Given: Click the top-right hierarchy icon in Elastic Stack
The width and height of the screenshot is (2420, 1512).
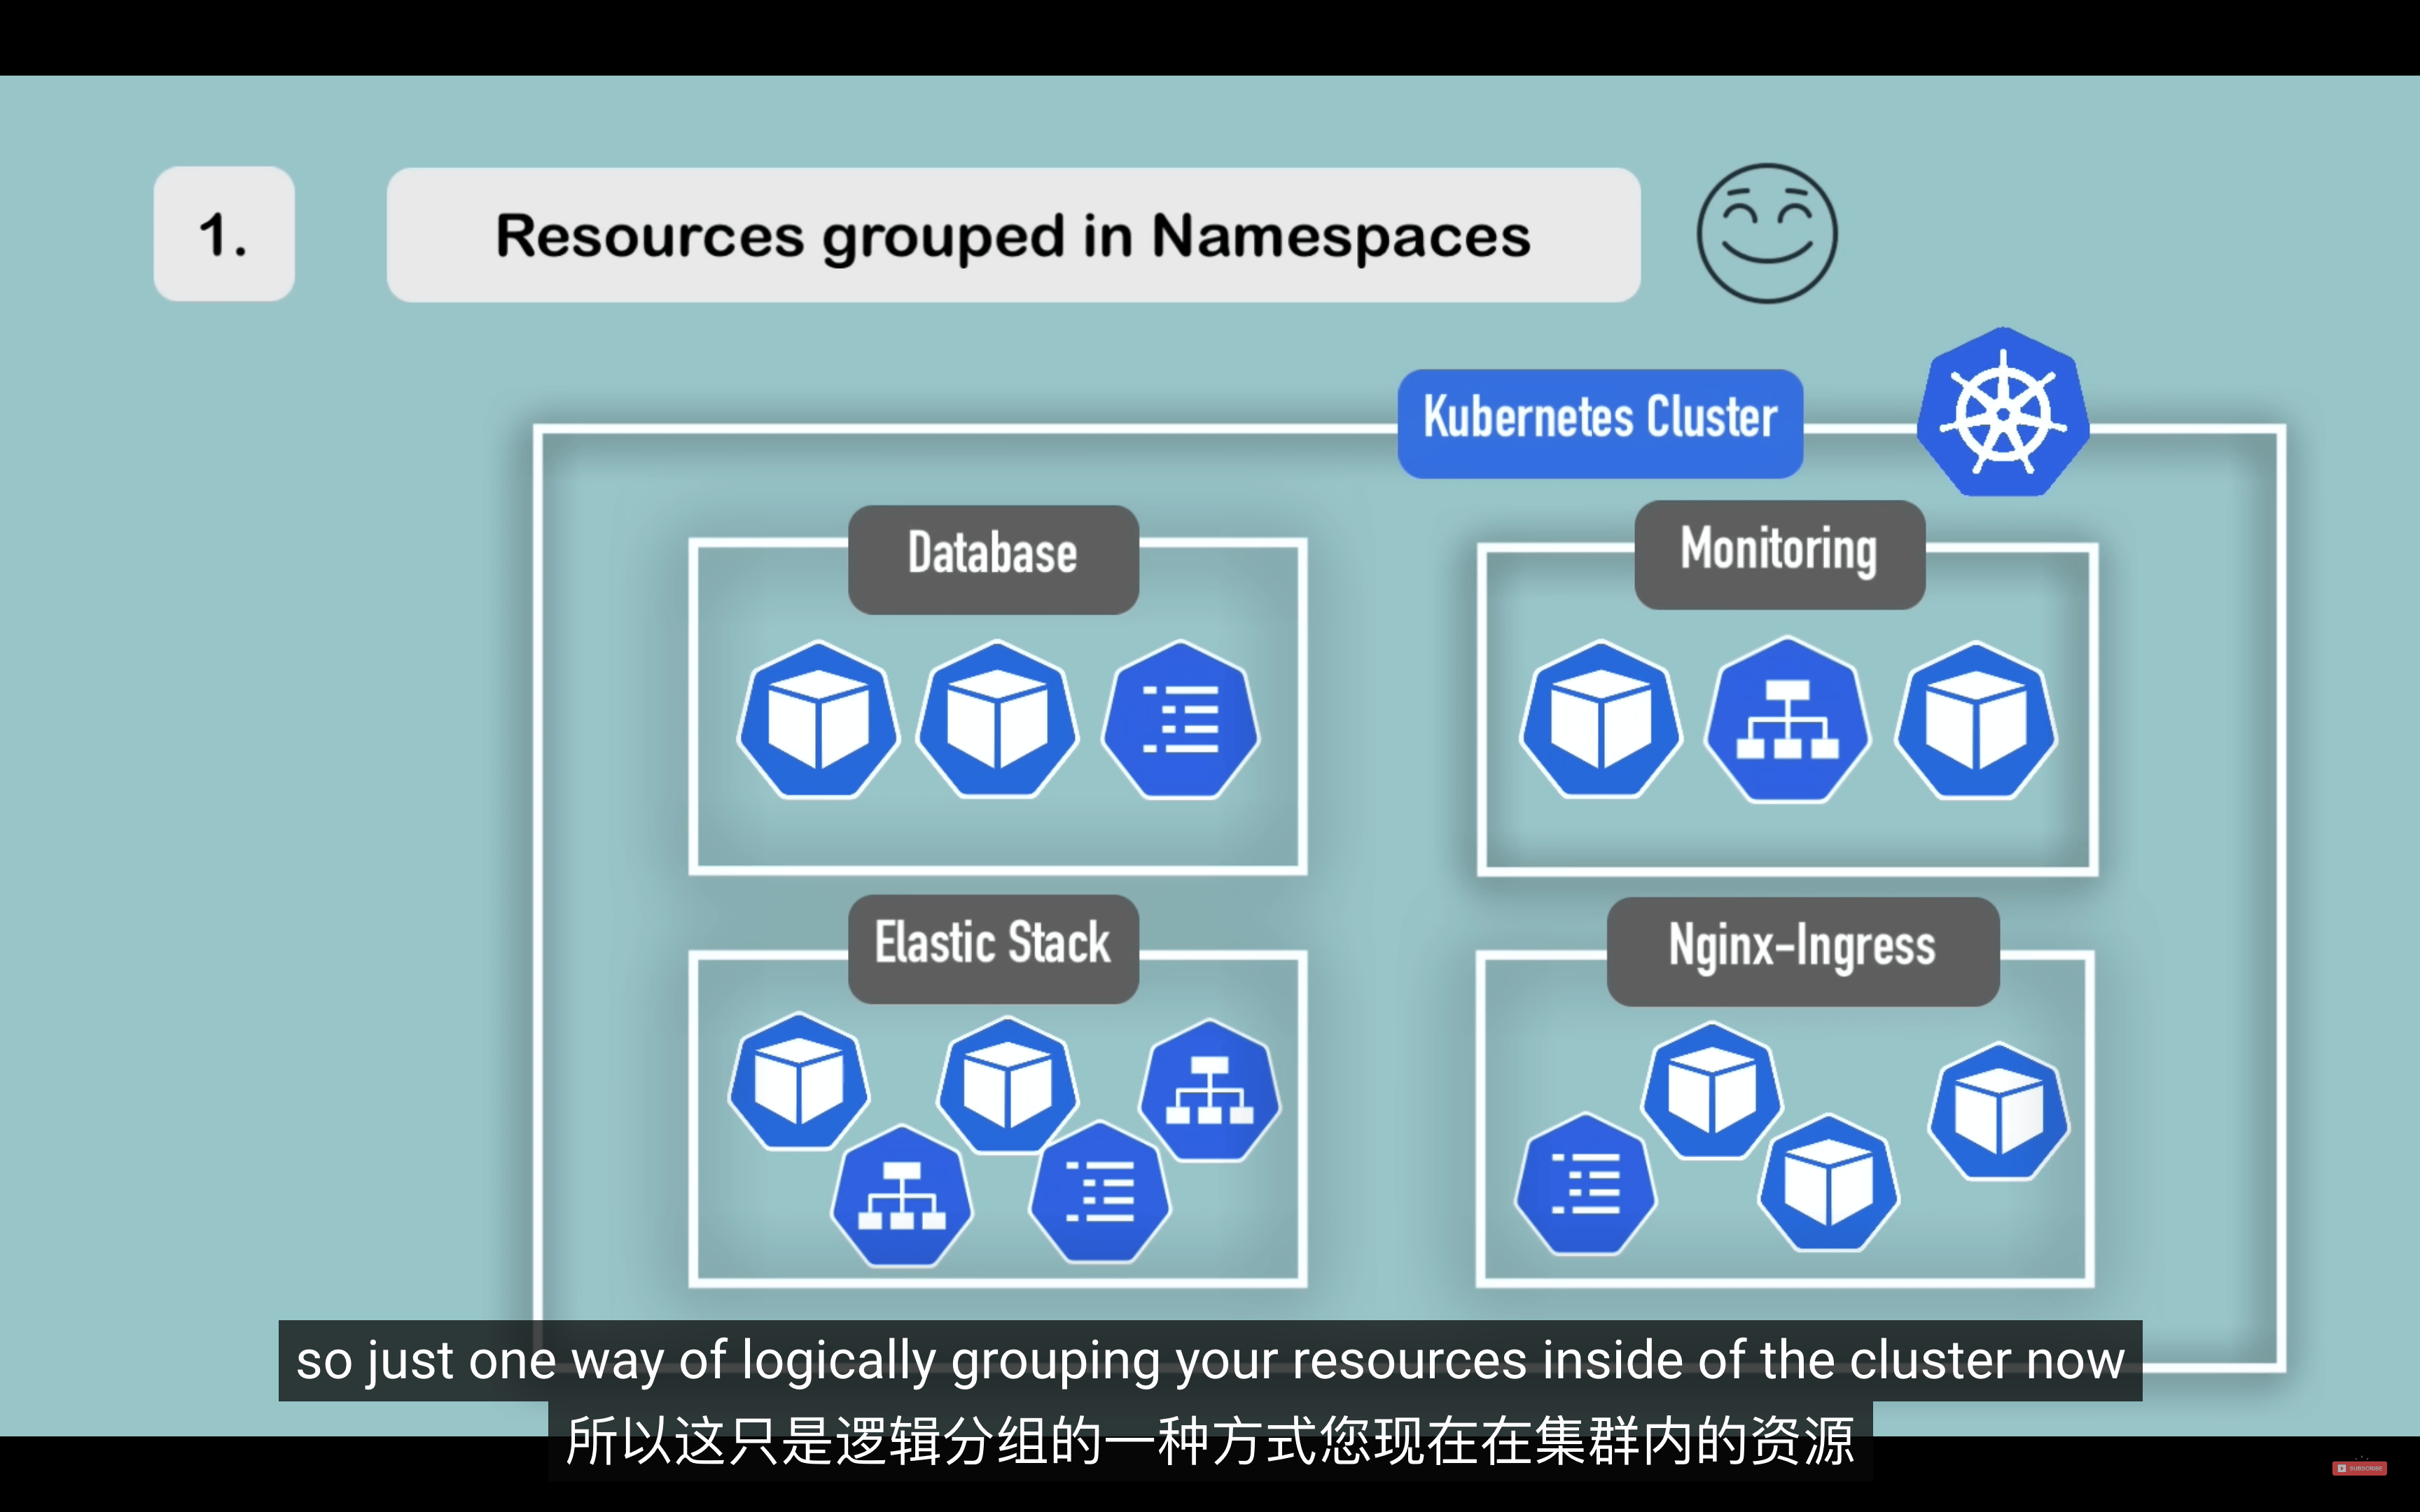Looking at the screenshot, I should (1209, 1090).
